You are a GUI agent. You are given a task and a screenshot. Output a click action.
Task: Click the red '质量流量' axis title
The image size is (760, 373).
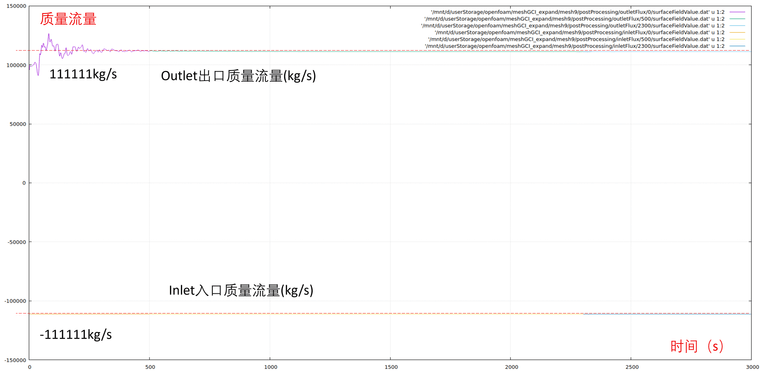pyautogui.click(x=68, y=20)
